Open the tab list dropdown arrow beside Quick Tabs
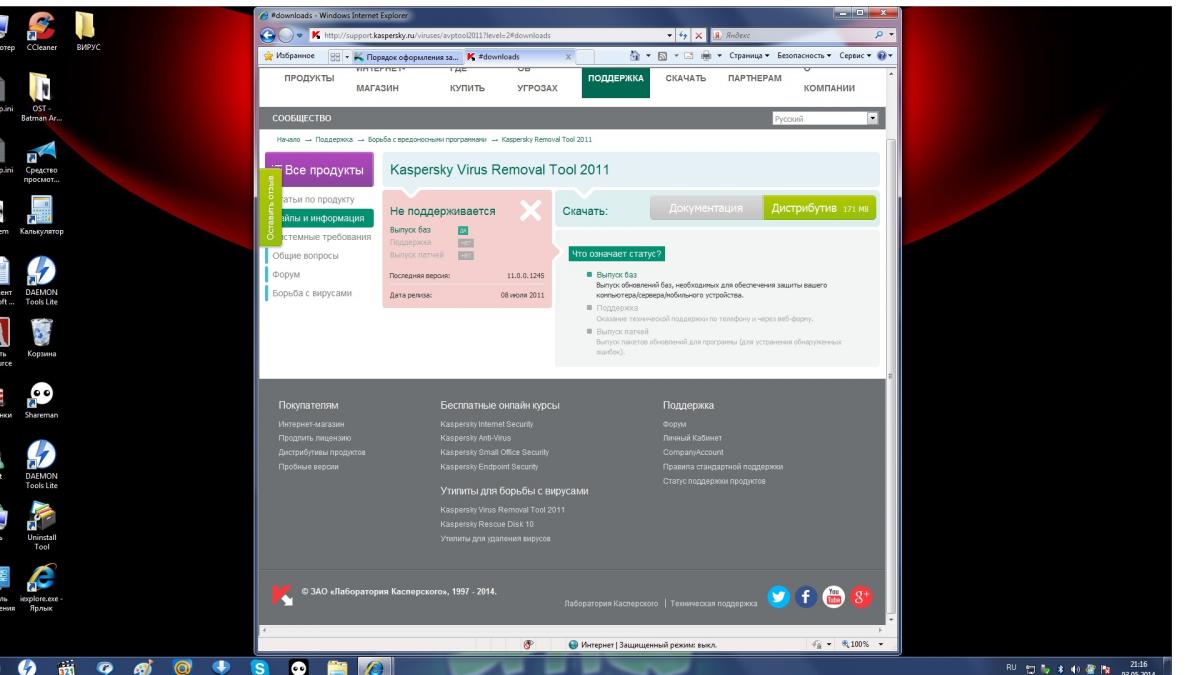 tap(348, 56)
